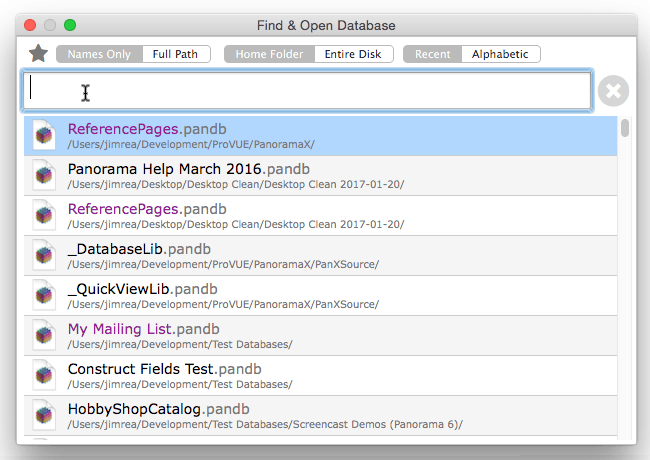The image size is (650, 460).
Task: Click the favorites star icon
Action: tap(38, 54)
